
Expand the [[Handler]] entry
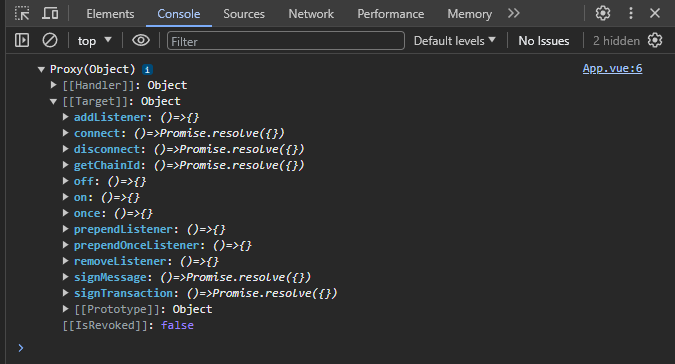tap(53, 85)
